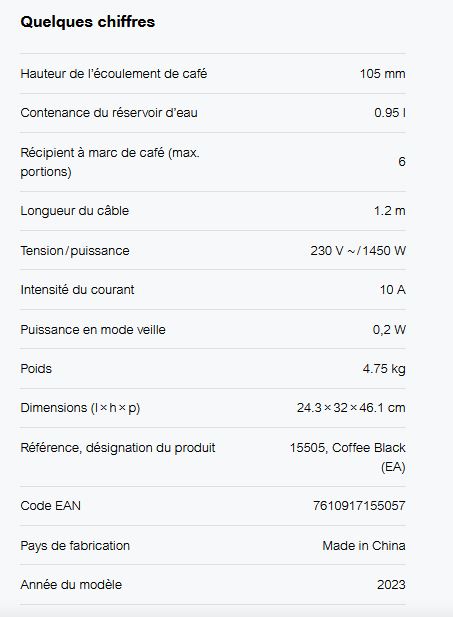This screenshot has height=617, width=453.
Task: Click the model year 2023 value
Action: tap(391, 585)
